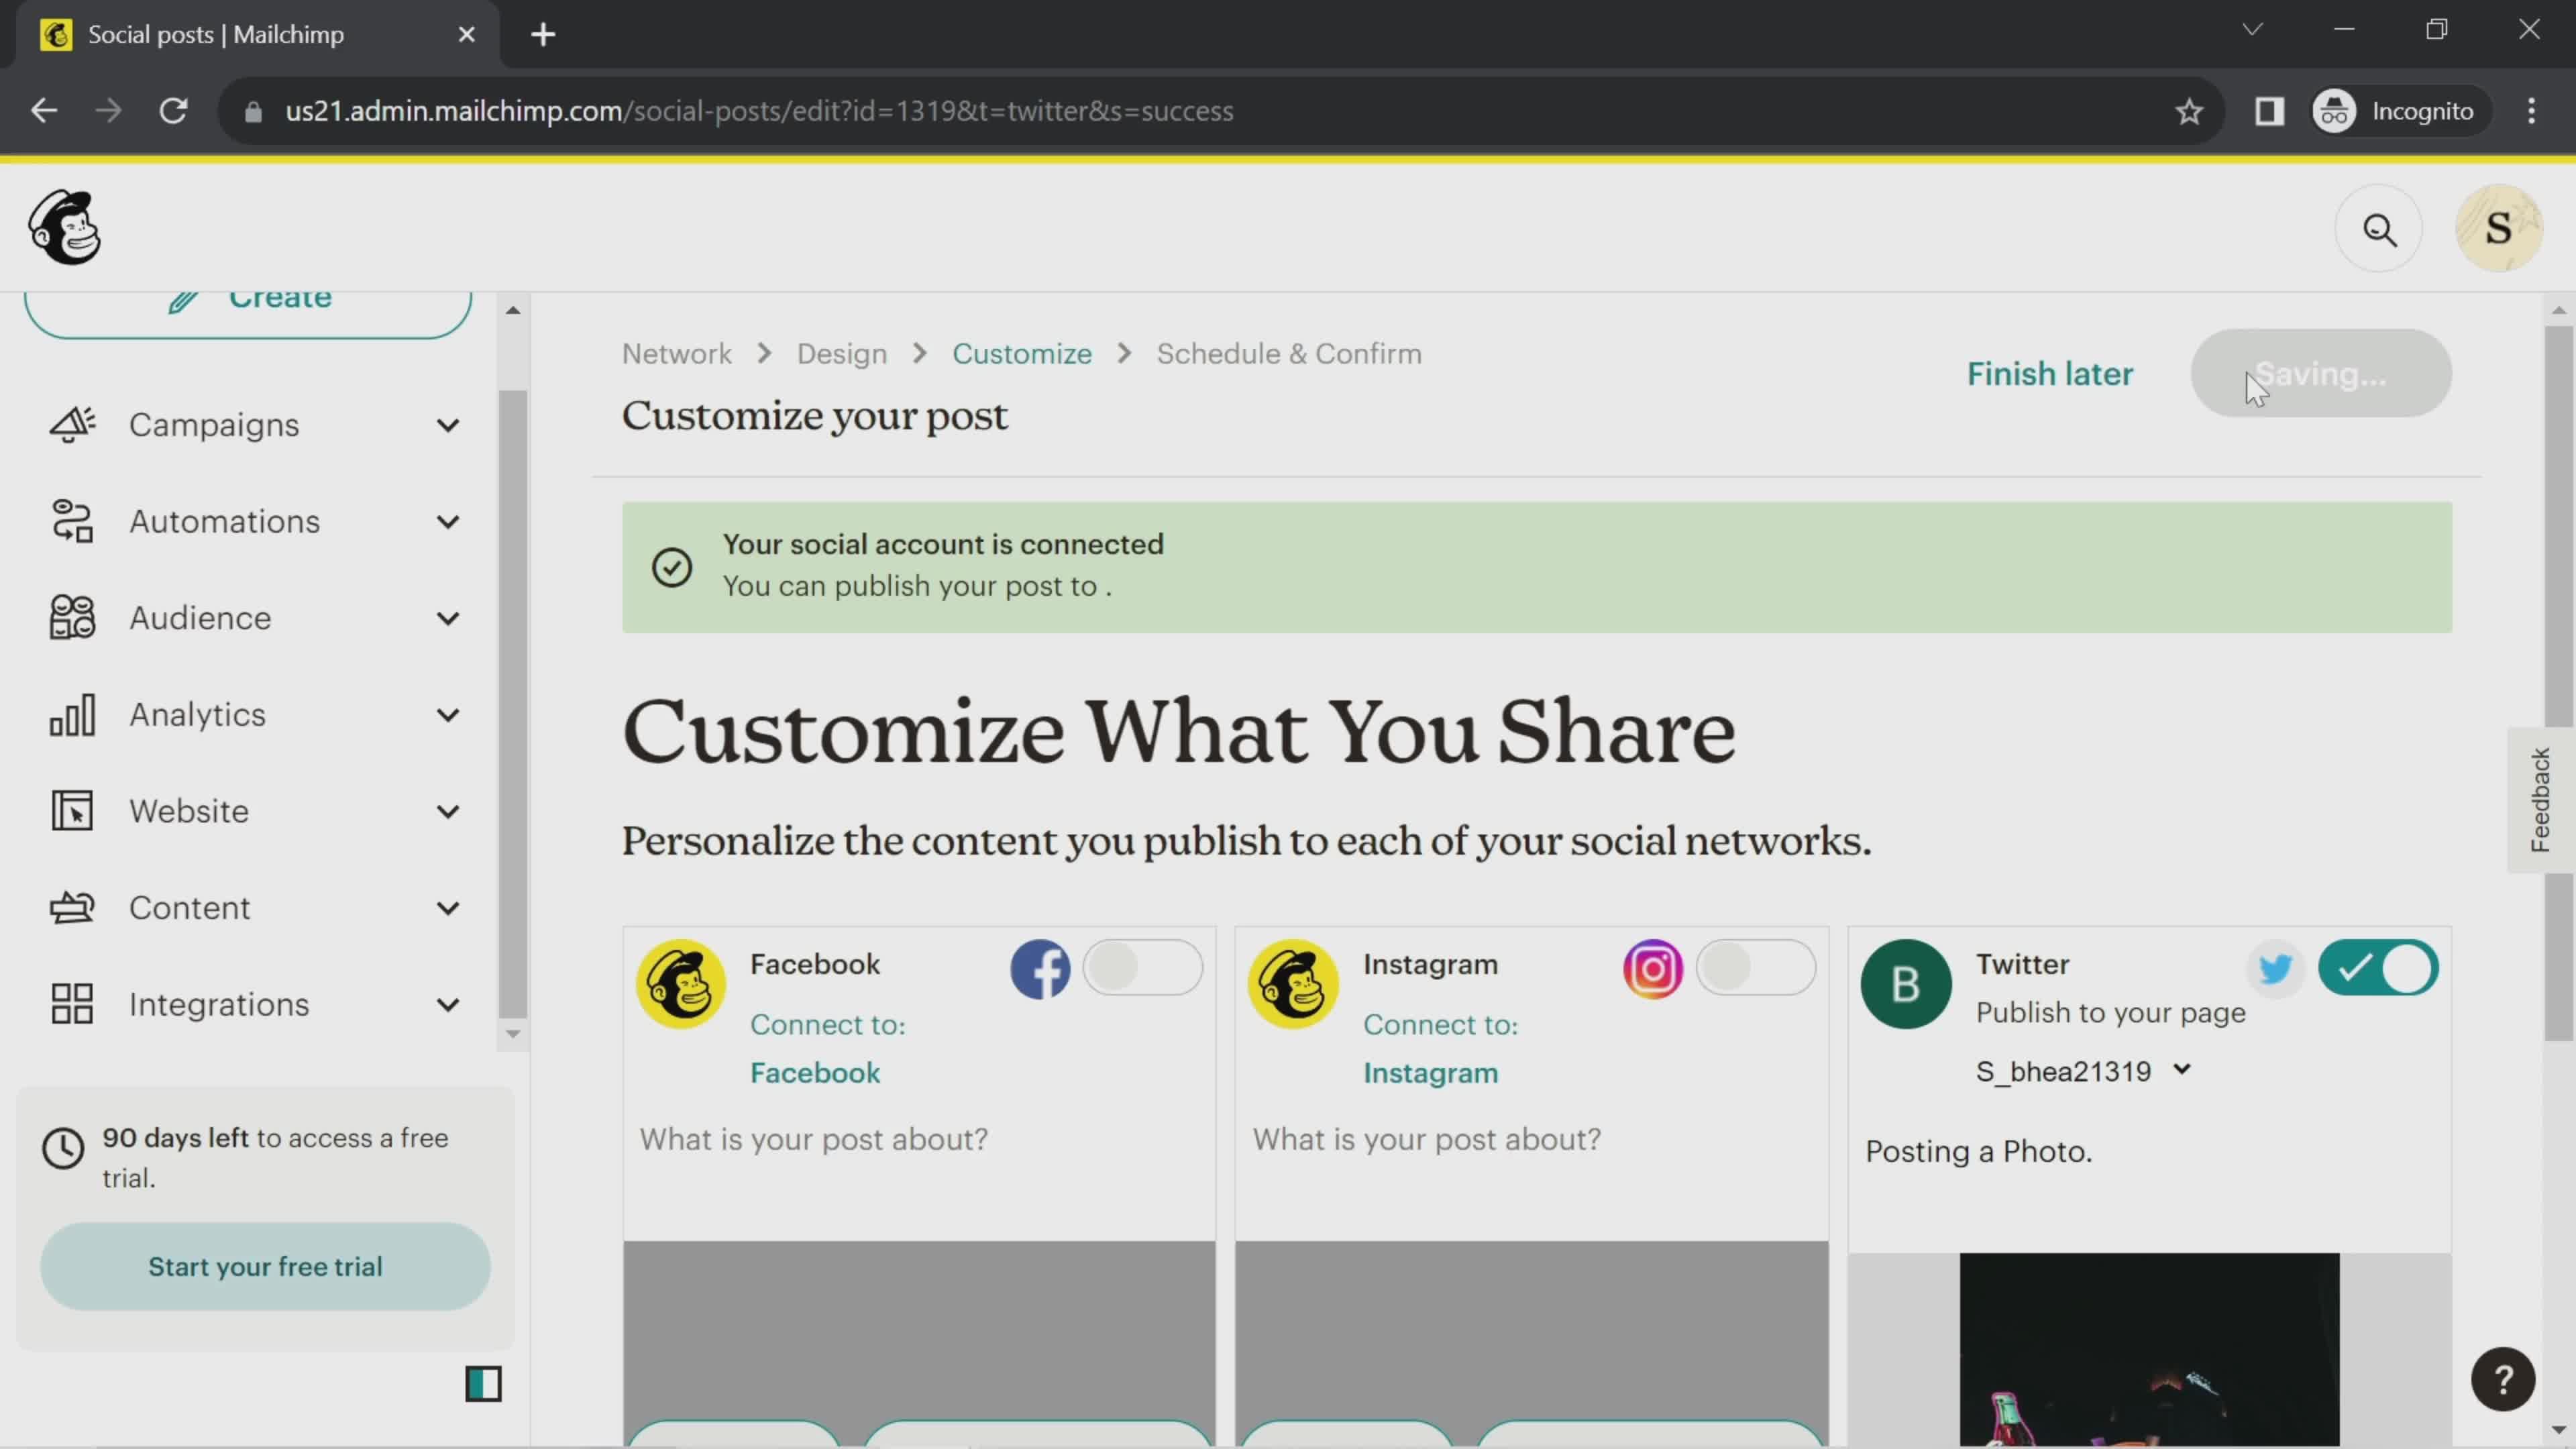This screenshot has height=1449, width=2576.
Task: Click the Analytics sidebar icon
Action: [70, 714]
